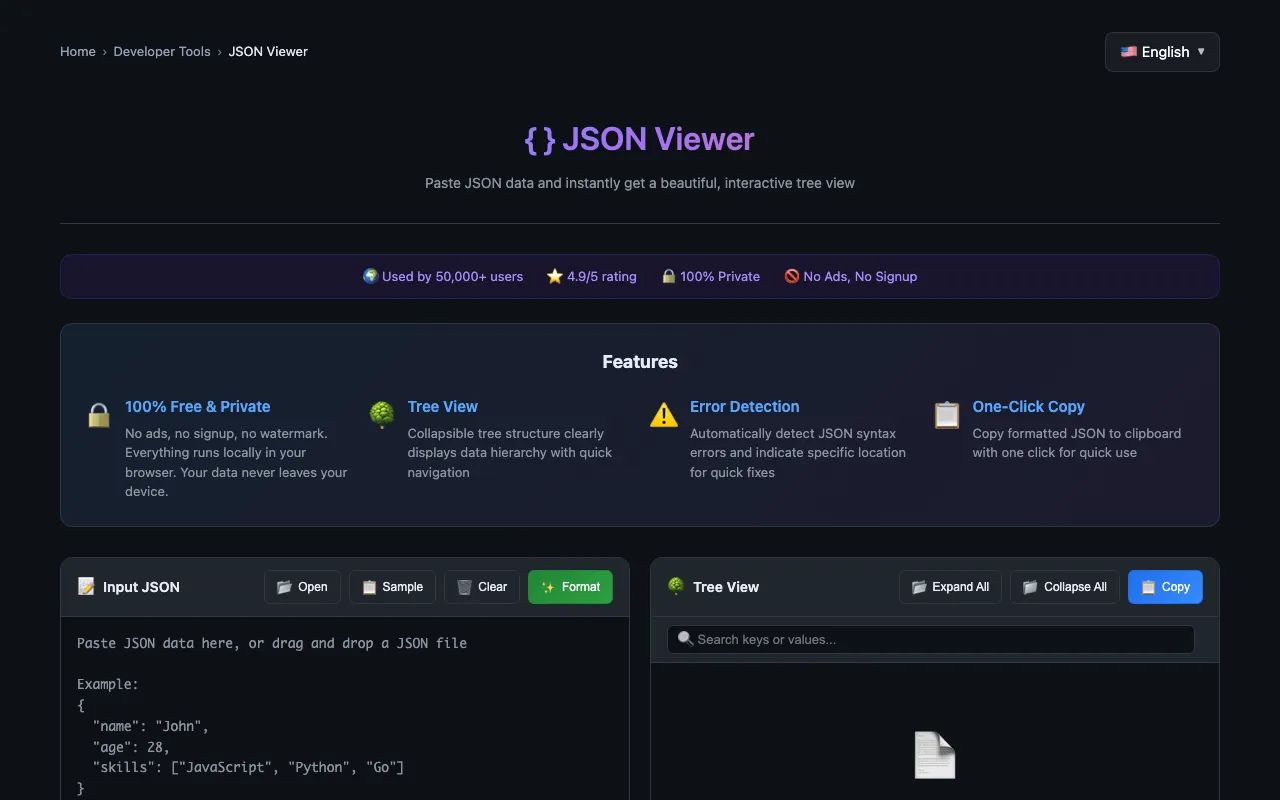Click the Used by 50,000+ users text

[x=452, y=276]
